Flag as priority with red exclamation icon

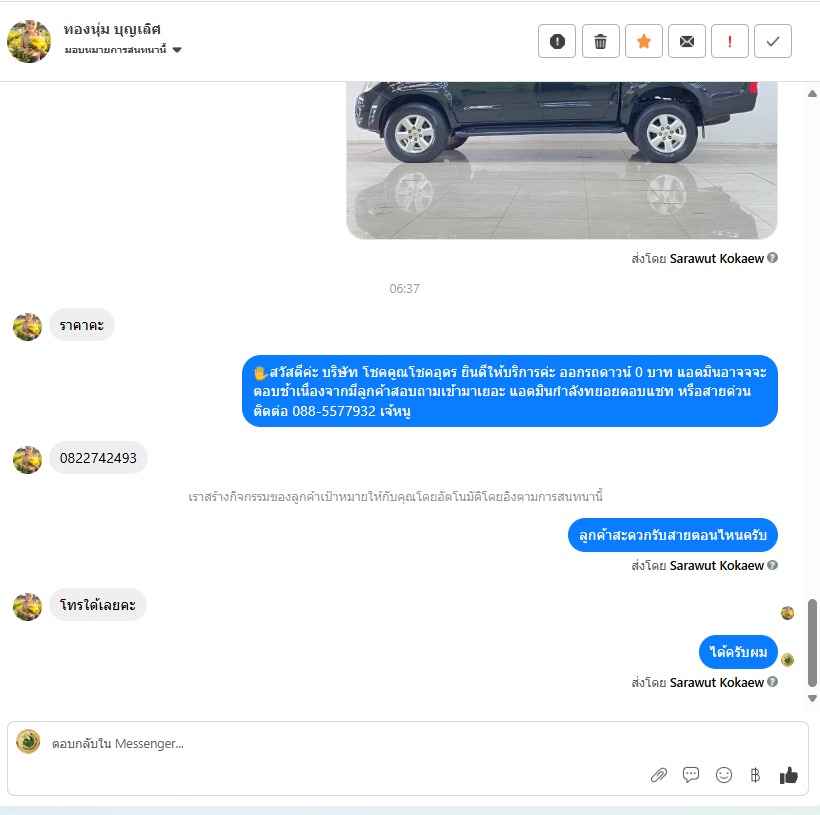pos(730,41)
